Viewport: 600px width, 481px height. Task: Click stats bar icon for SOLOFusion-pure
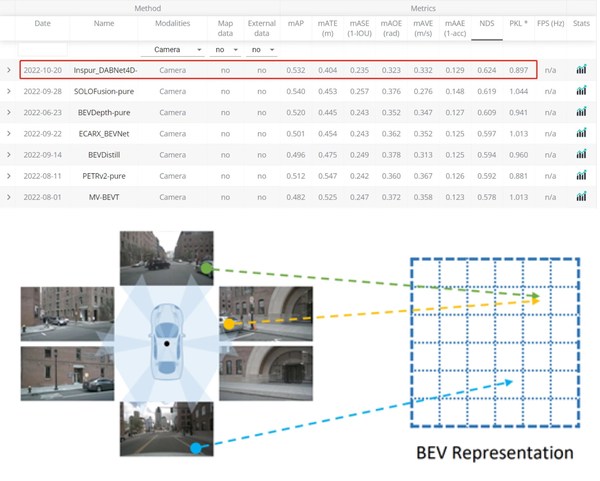581,91
